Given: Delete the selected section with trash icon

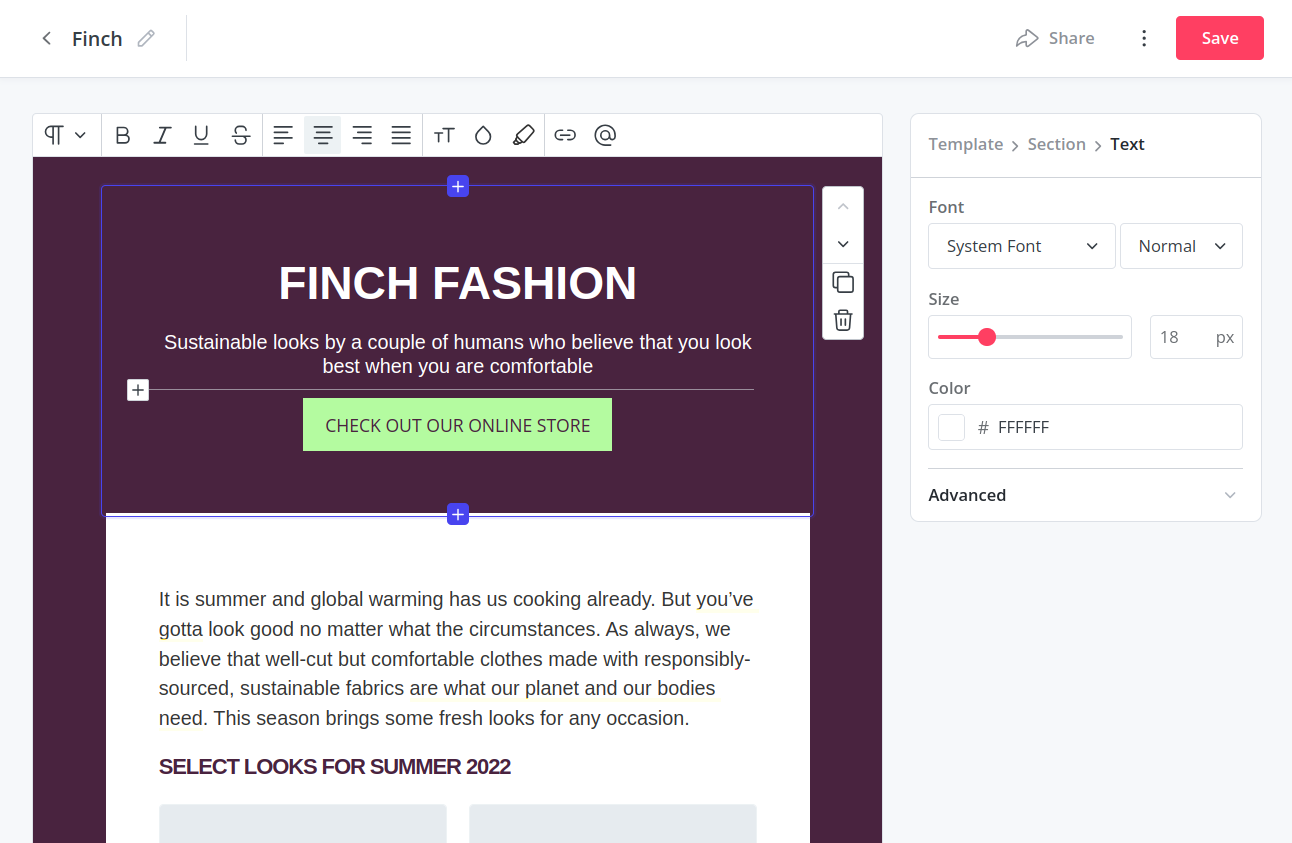Looking at the screenshot, I should point(842,319).
